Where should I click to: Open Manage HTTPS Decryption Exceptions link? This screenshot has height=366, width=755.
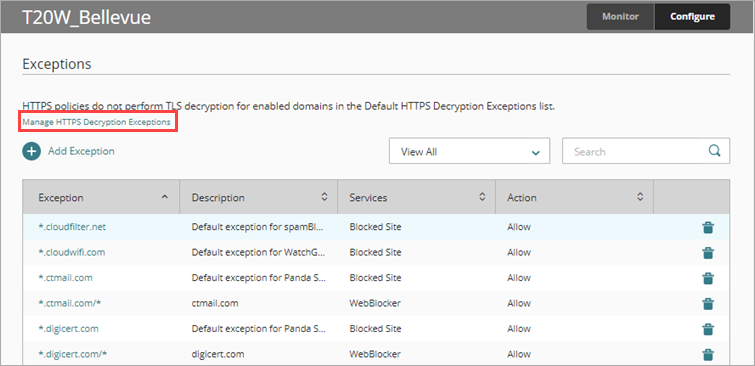pos(96,122)
